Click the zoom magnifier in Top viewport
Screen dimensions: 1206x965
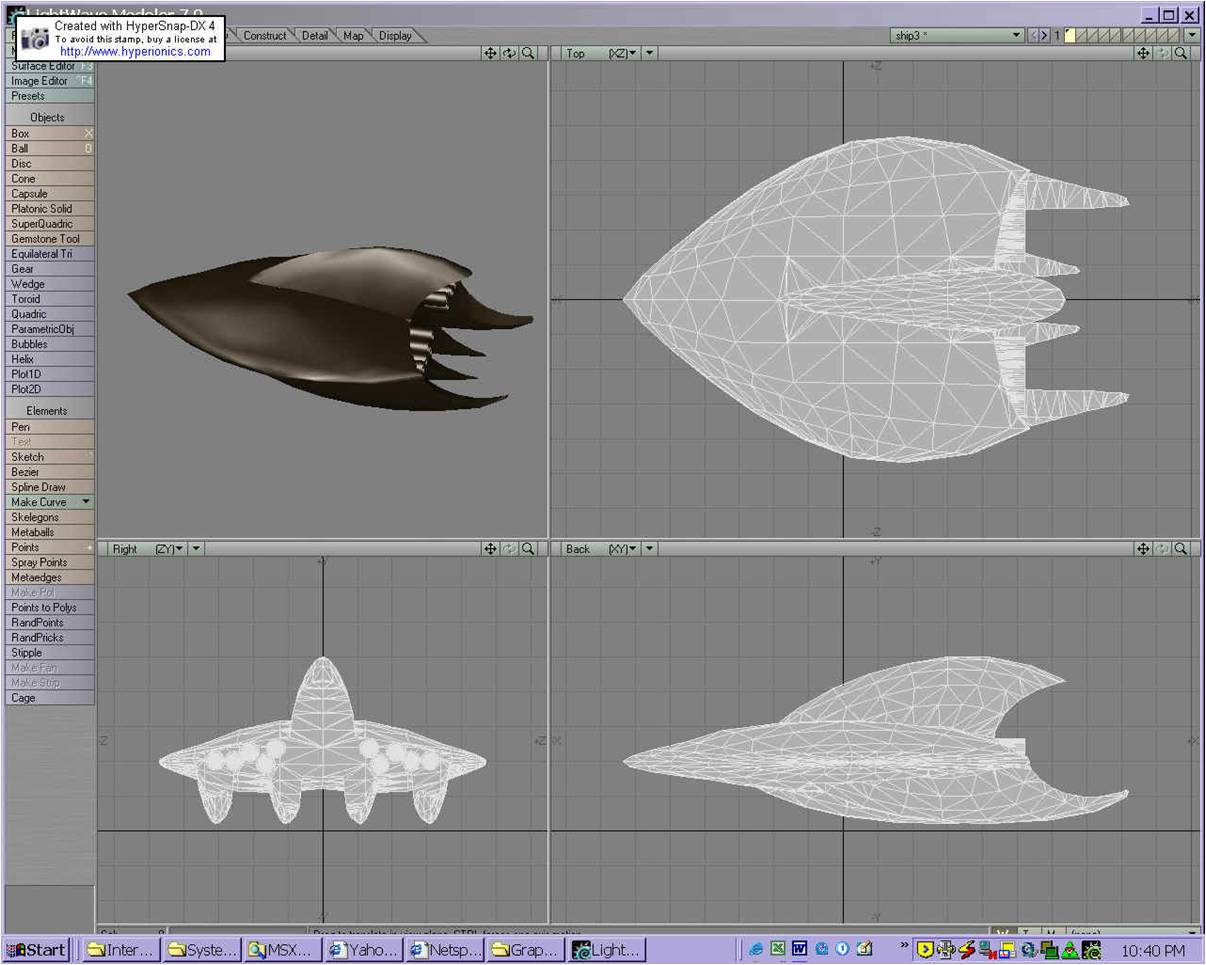tap(1181, 53)
